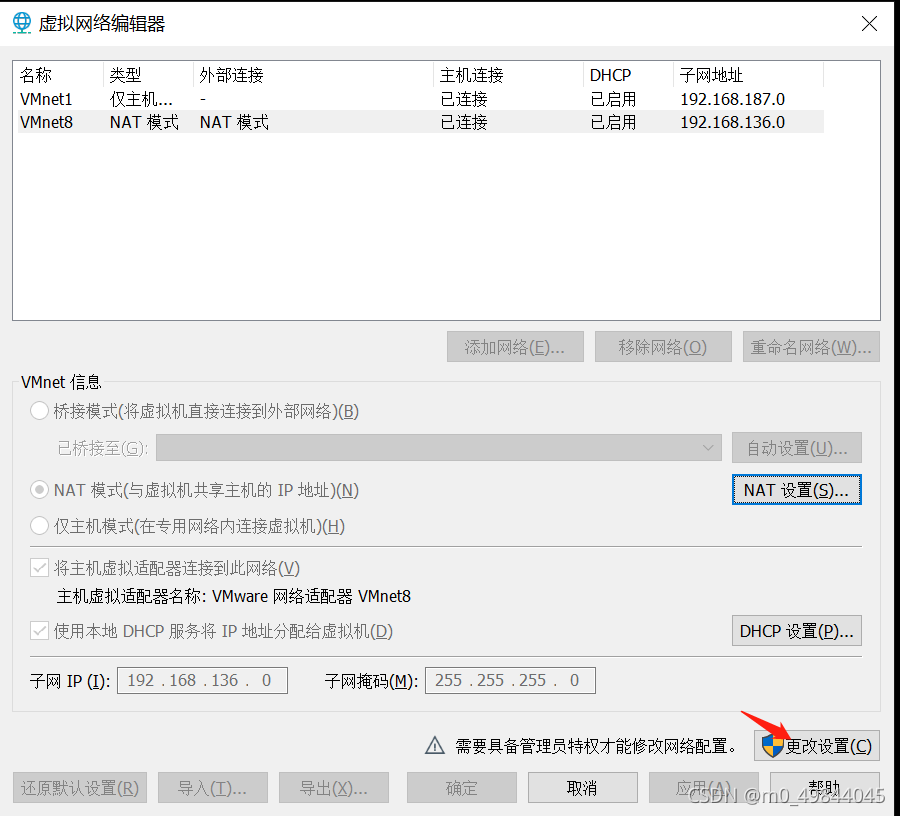Open NAT 设置 dialog
Screen dimensions: 900x816
pos(797,490)
